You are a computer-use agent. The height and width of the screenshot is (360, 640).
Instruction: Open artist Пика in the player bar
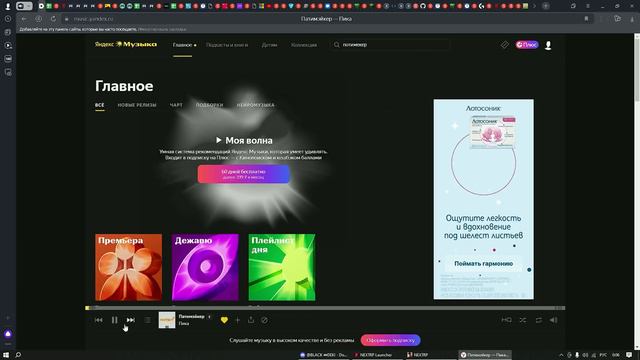click(184, 324)
